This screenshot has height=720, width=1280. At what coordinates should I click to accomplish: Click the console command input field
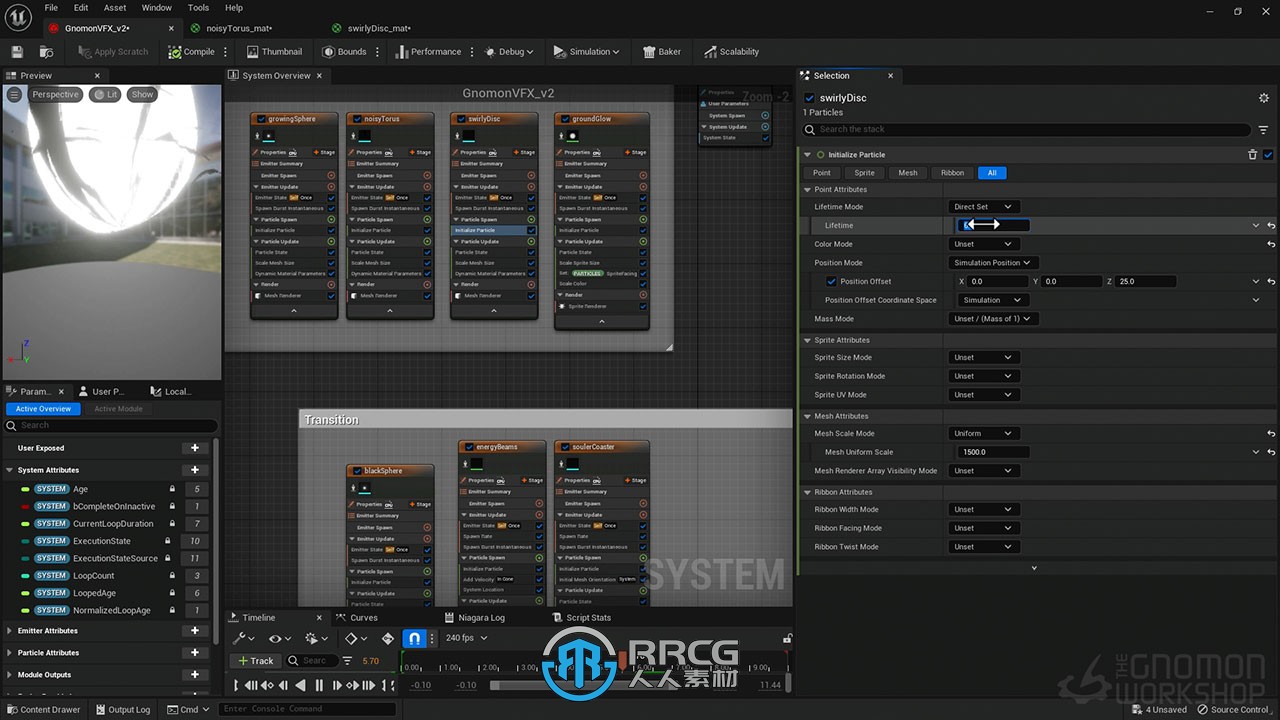pos(308,710)
